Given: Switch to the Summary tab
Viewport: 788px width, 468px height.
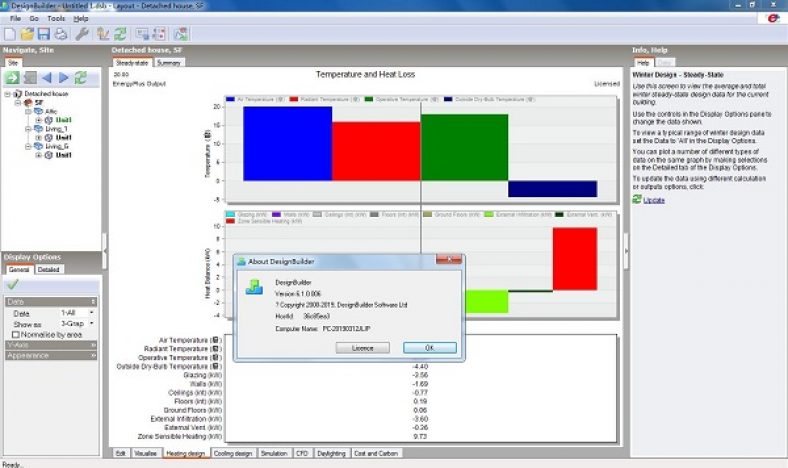Looking at the screenshot, I should pos(168,63).
